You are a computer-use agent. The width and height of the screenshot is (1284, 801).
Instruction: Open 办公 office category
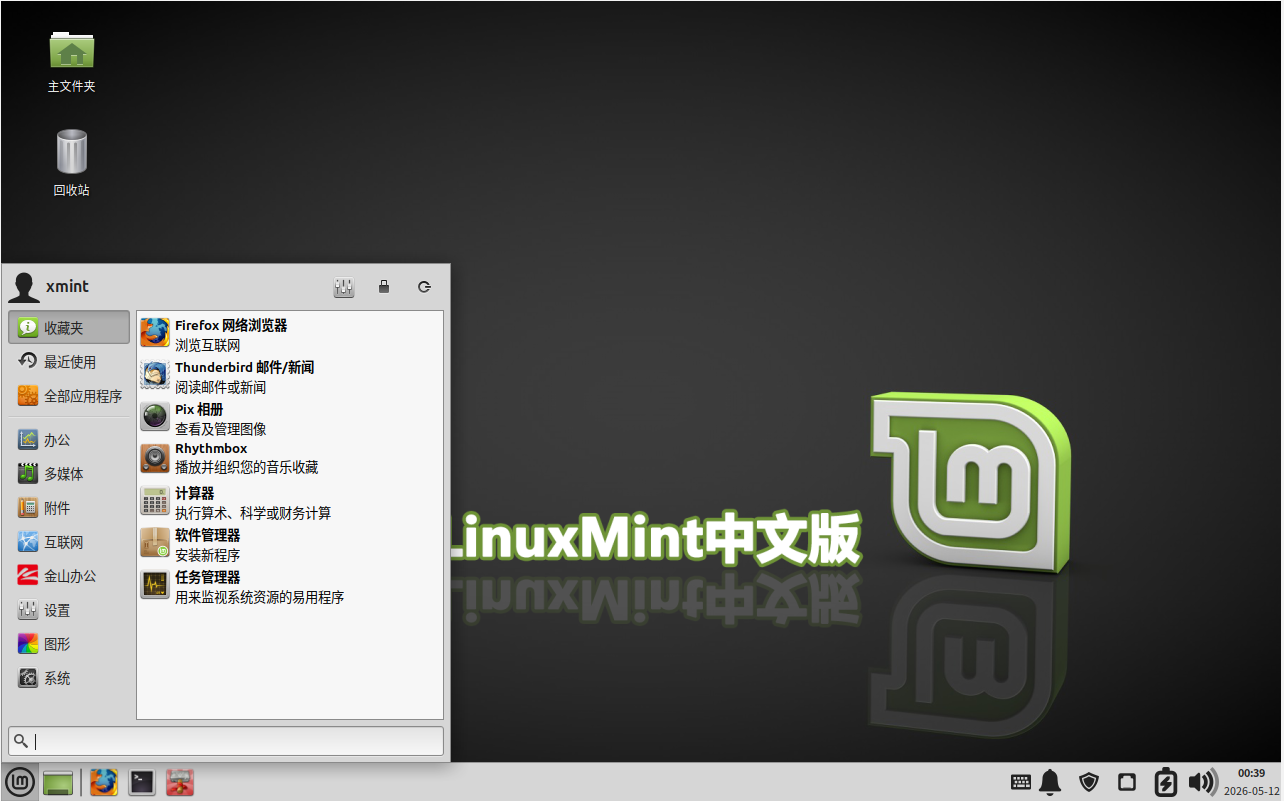point(69,439)
